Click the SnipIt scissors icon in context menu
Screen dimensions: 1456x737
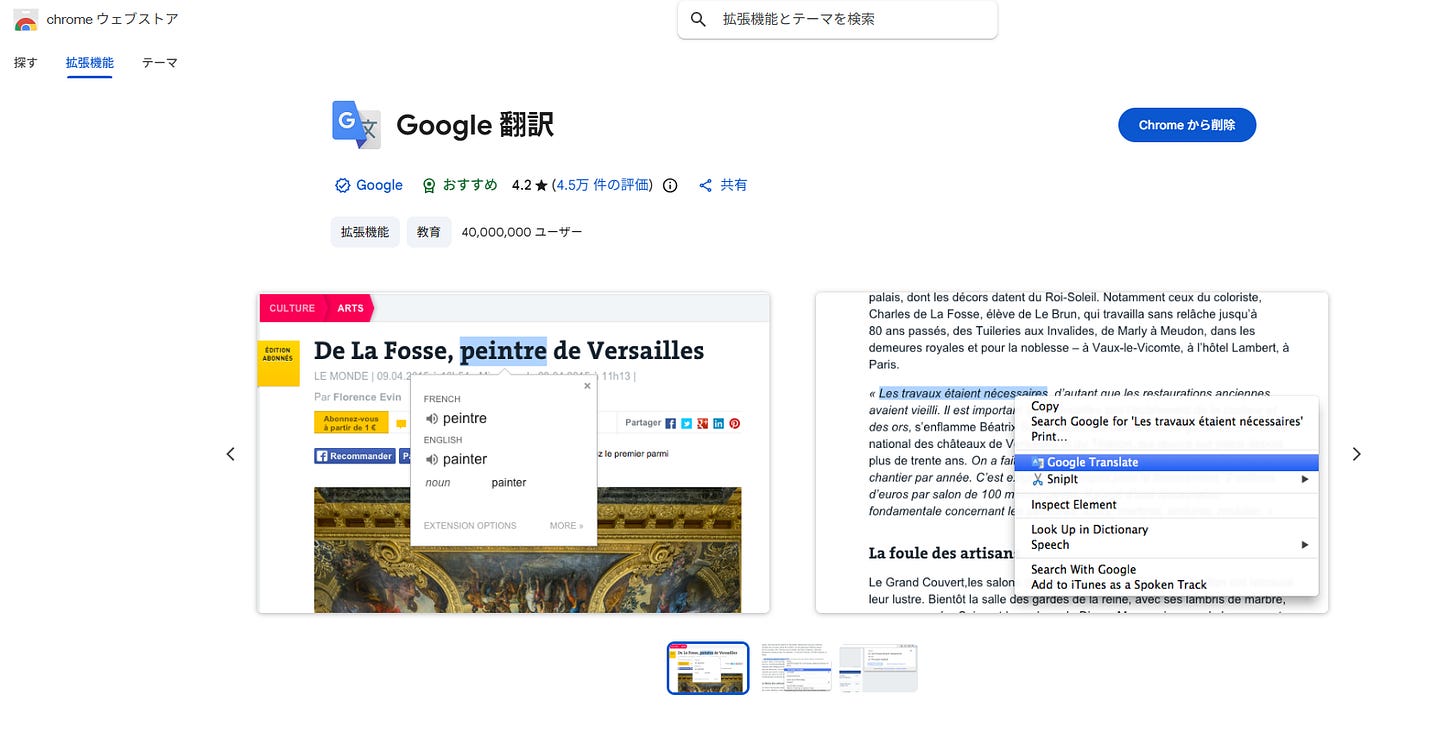click(1038, 479)
